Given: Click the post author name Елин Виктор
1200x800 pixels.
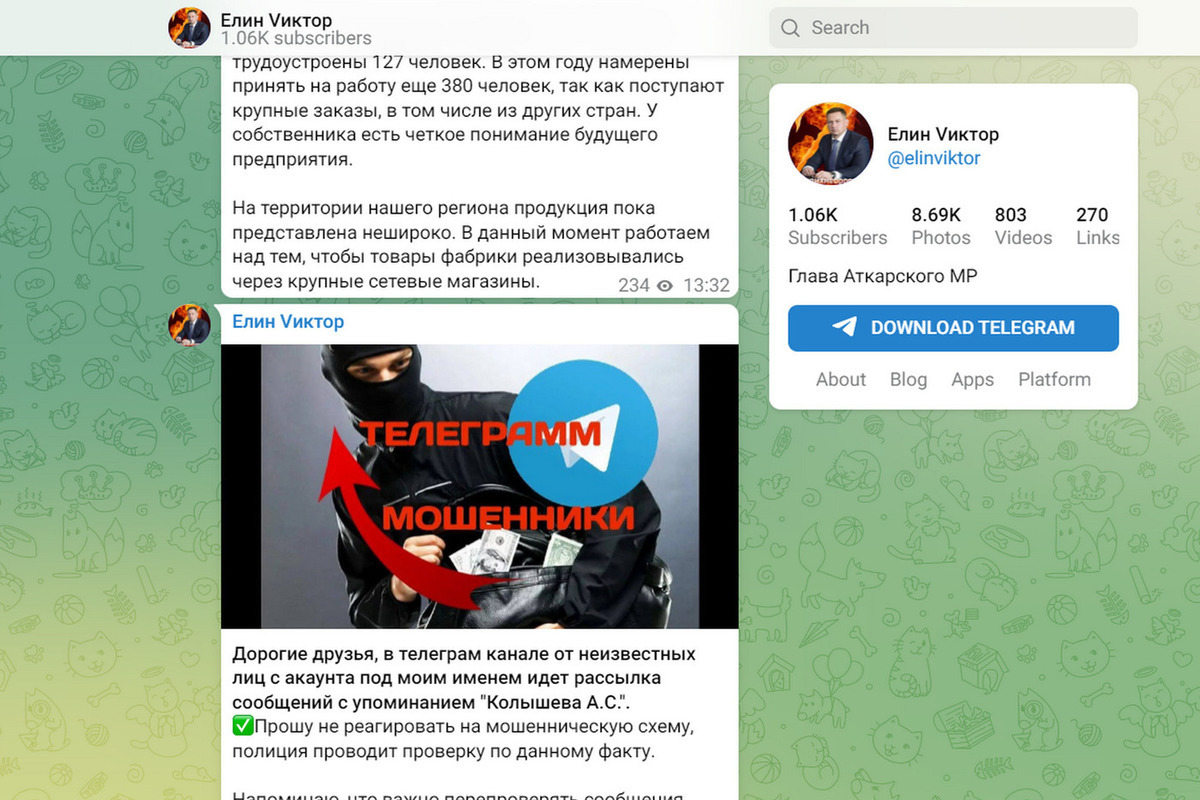Looking at the screenshot, I should (288, 321).
